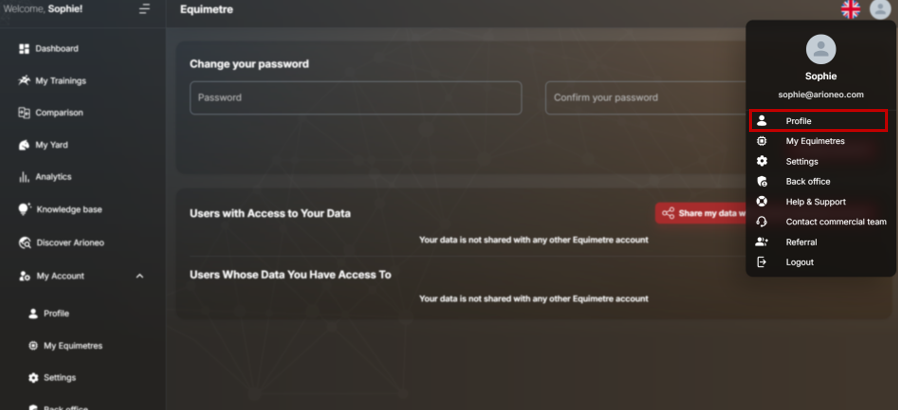Click the Password input field
Screen dimensions: 898x410
(356, 98)
